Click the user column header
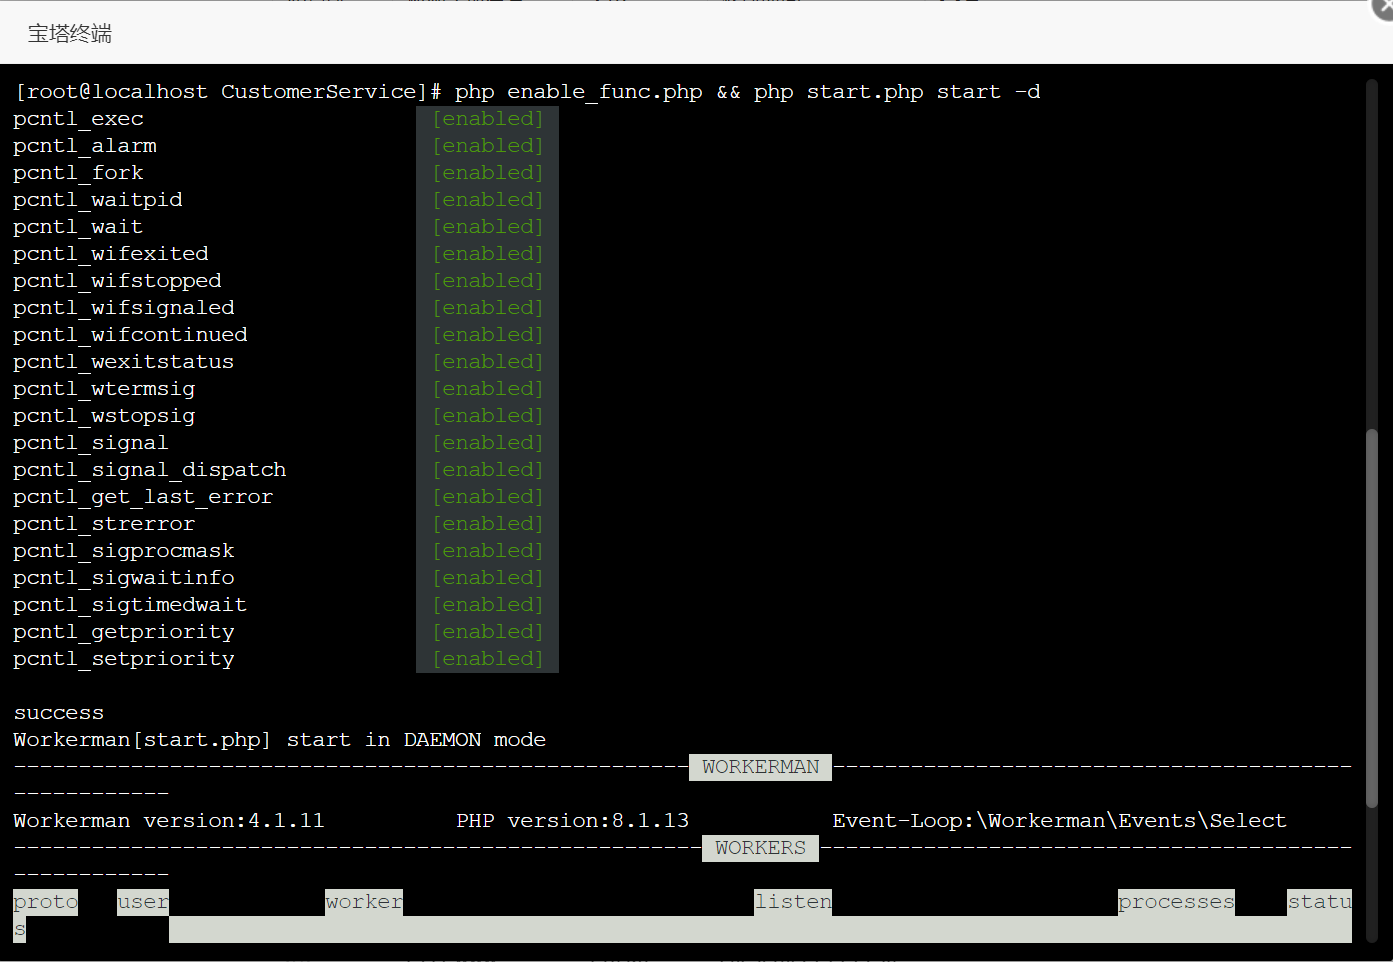Image resolution: width=1393 pixels, height=962 pixels. click(143, 902)
